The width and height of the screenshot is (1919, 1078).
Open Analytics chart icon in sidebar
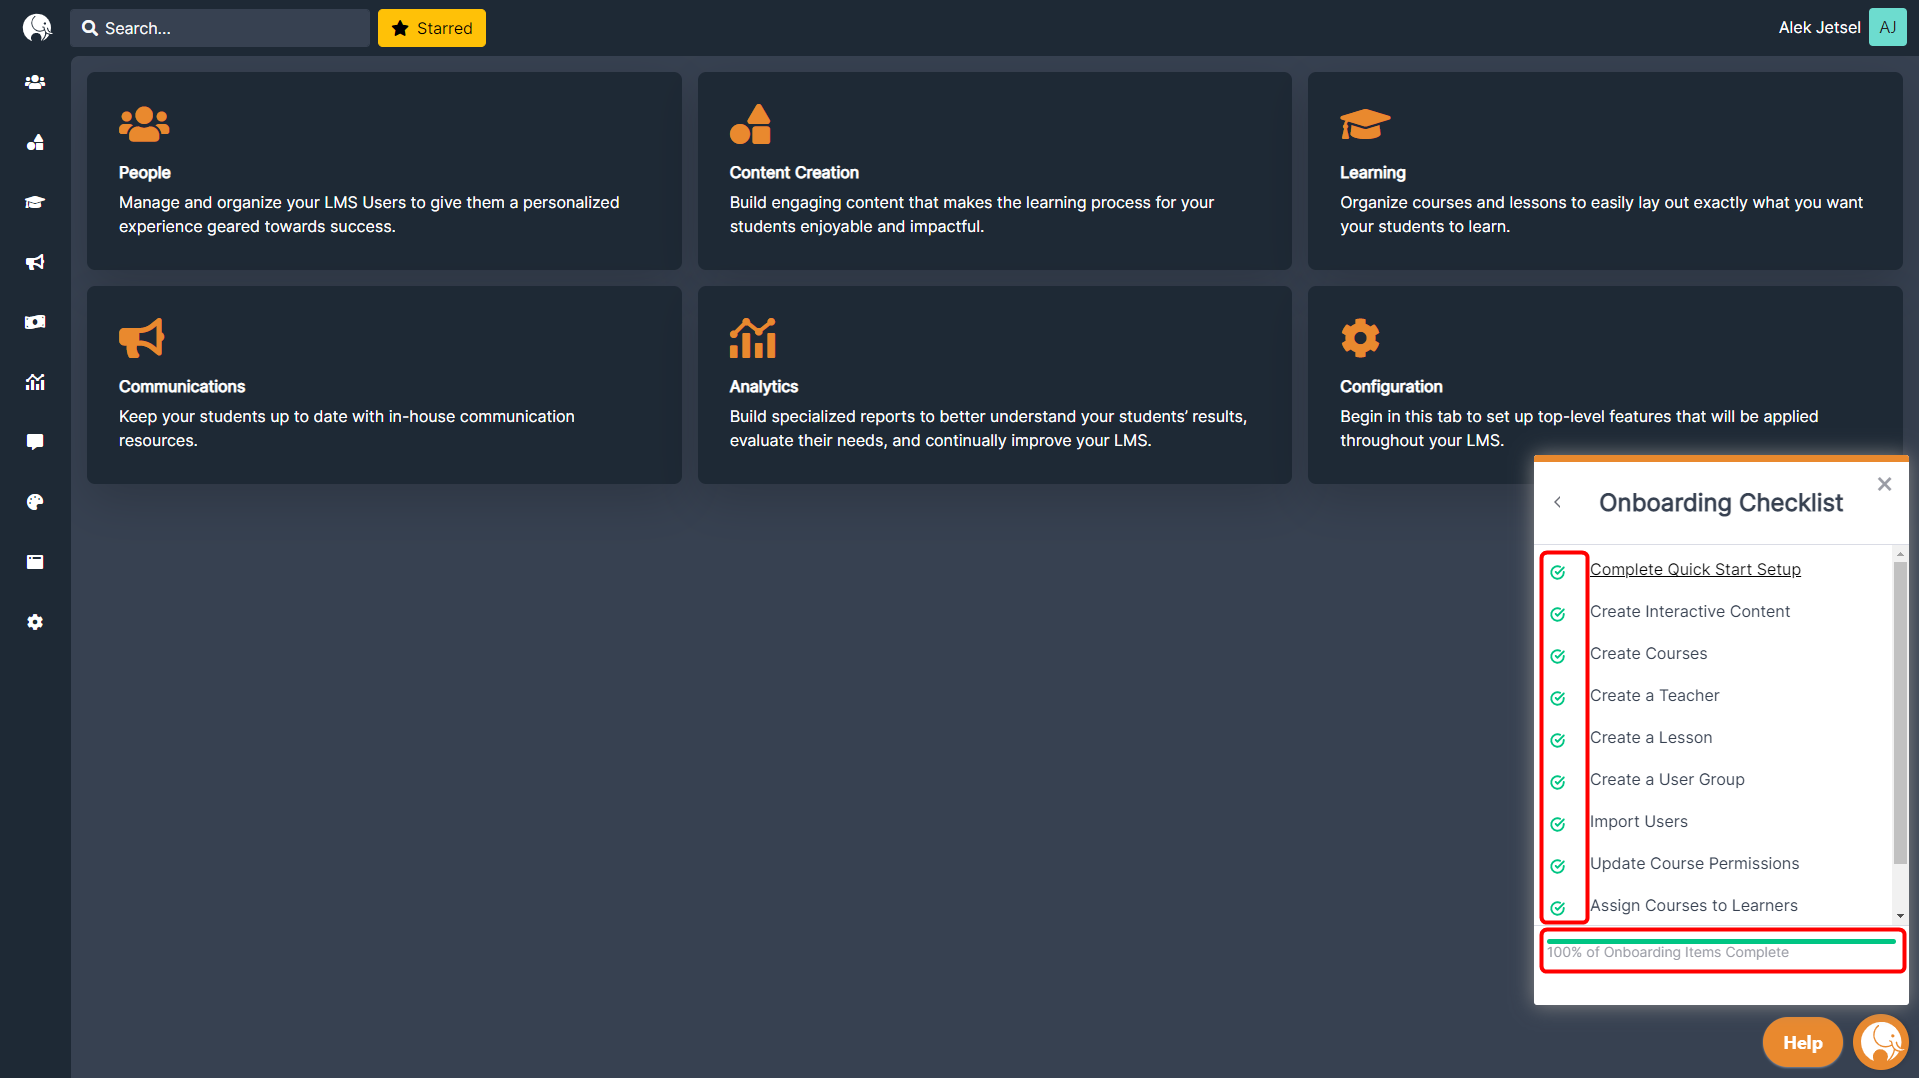pyautogui.click(x=35, y=382)
